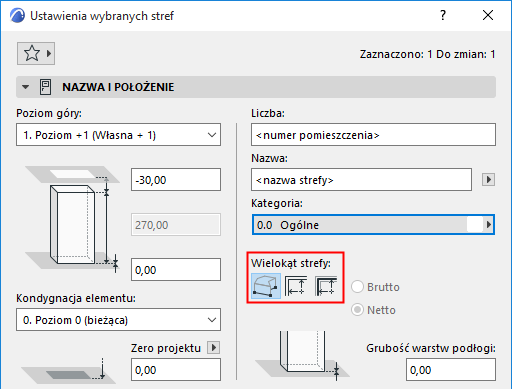Screen dimensions: 512x389
Task: Select the Brutto radio button
Action: (357, 287)
